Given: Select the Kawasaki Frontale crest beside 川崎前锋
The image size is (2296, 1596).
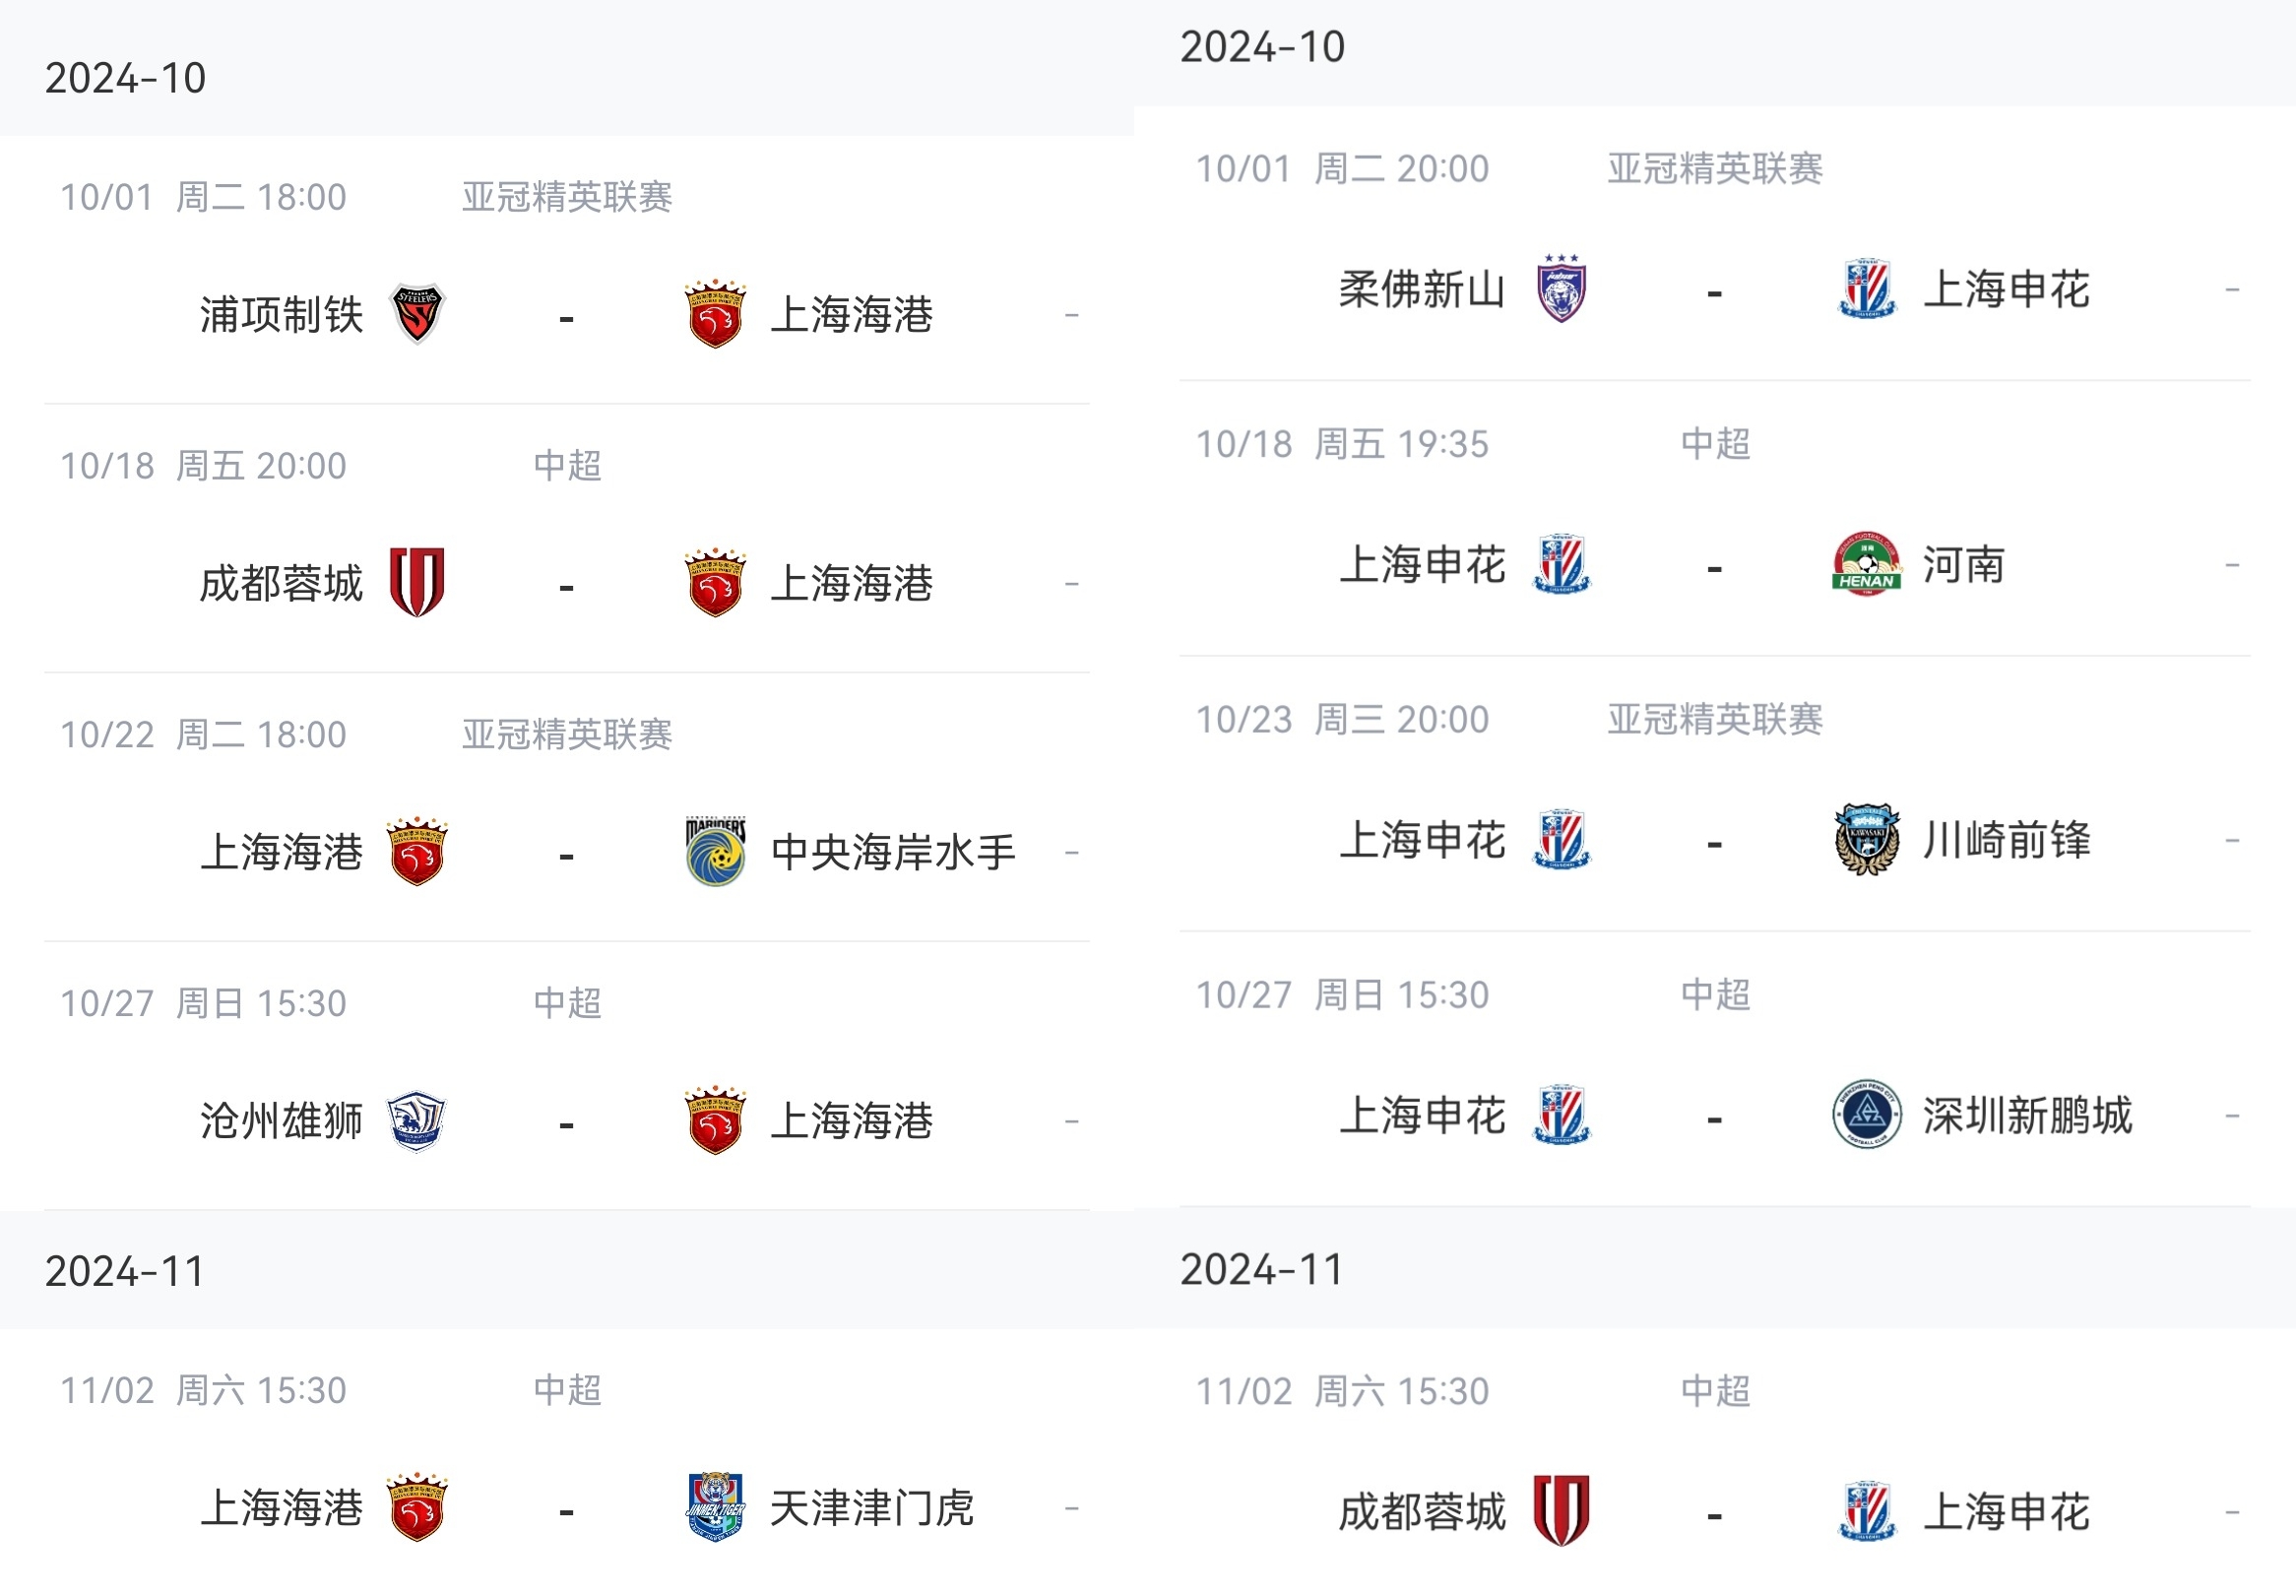Looking at the screenshot, I should pos(1866,840).
